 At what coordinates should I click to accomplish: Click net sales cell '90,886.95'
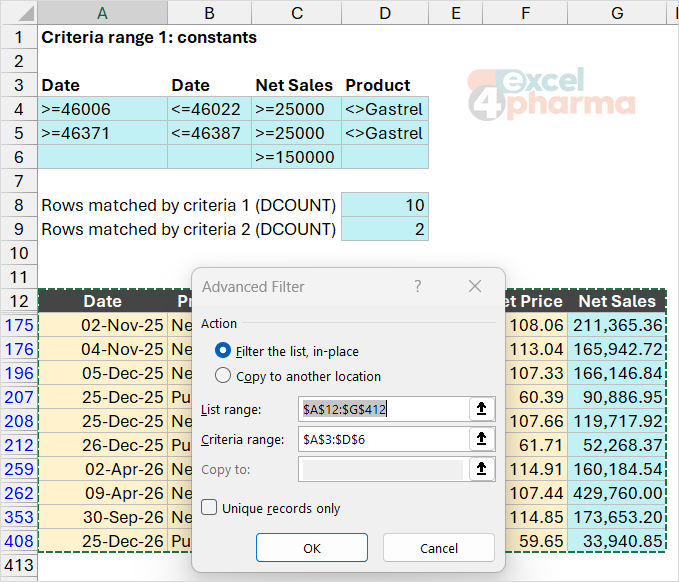617,397
